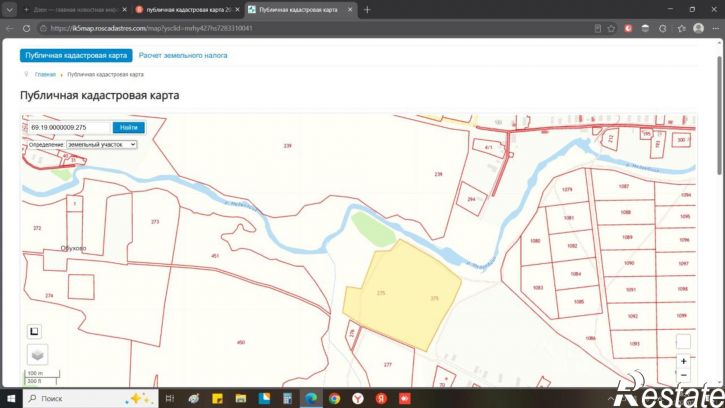Refresh the browser page
Viewport: 725px width, 408px height.
coord(26,28)
